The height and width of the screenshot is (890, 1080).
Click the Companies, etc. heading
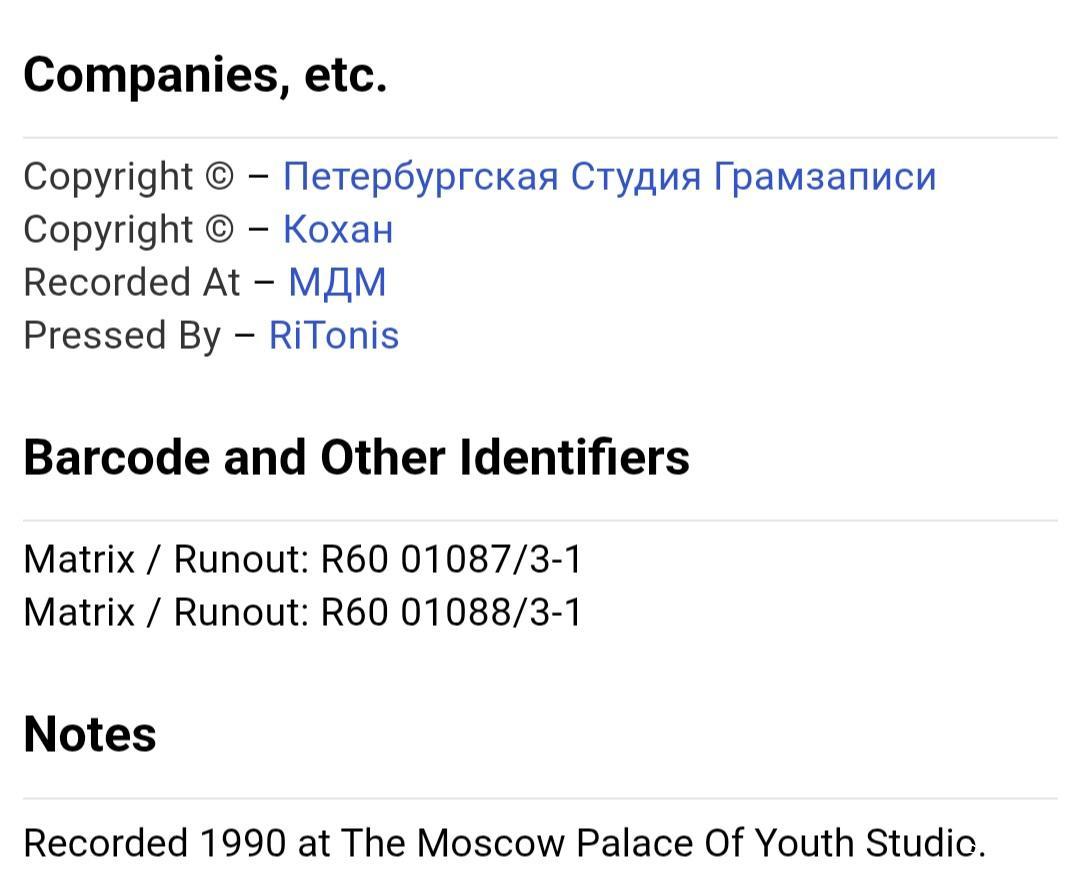205,74
